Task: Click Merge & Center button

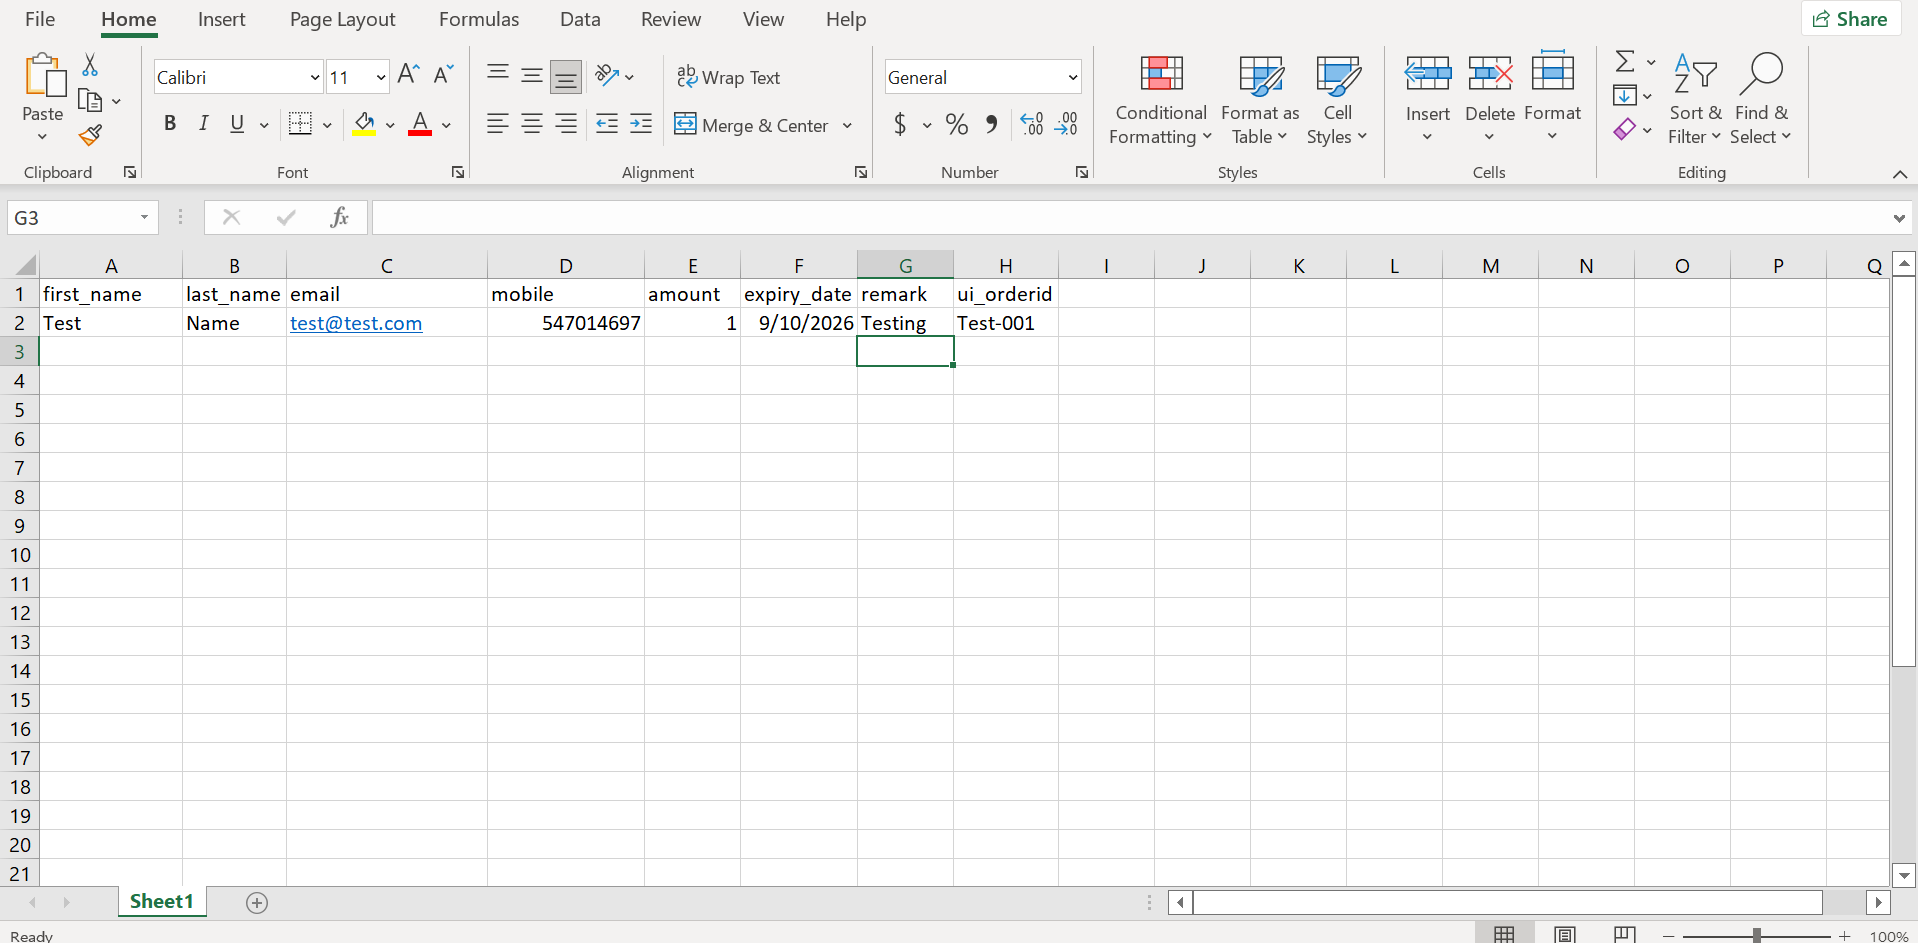Action: (x=752, y=125)
